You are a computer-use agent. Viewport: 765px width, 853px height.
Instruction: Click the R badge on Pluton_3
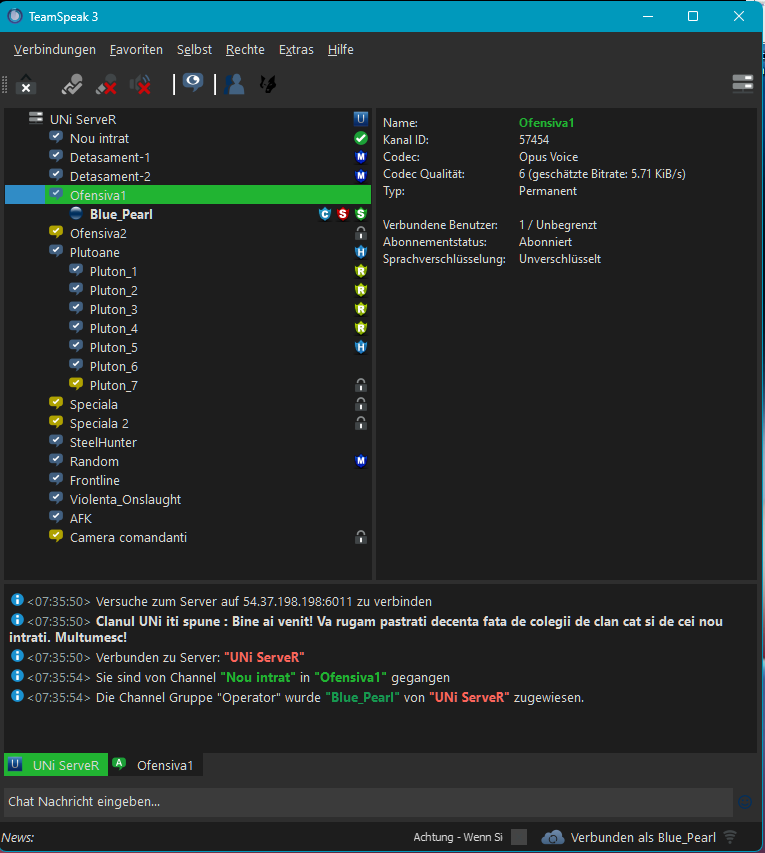point(361,309)
